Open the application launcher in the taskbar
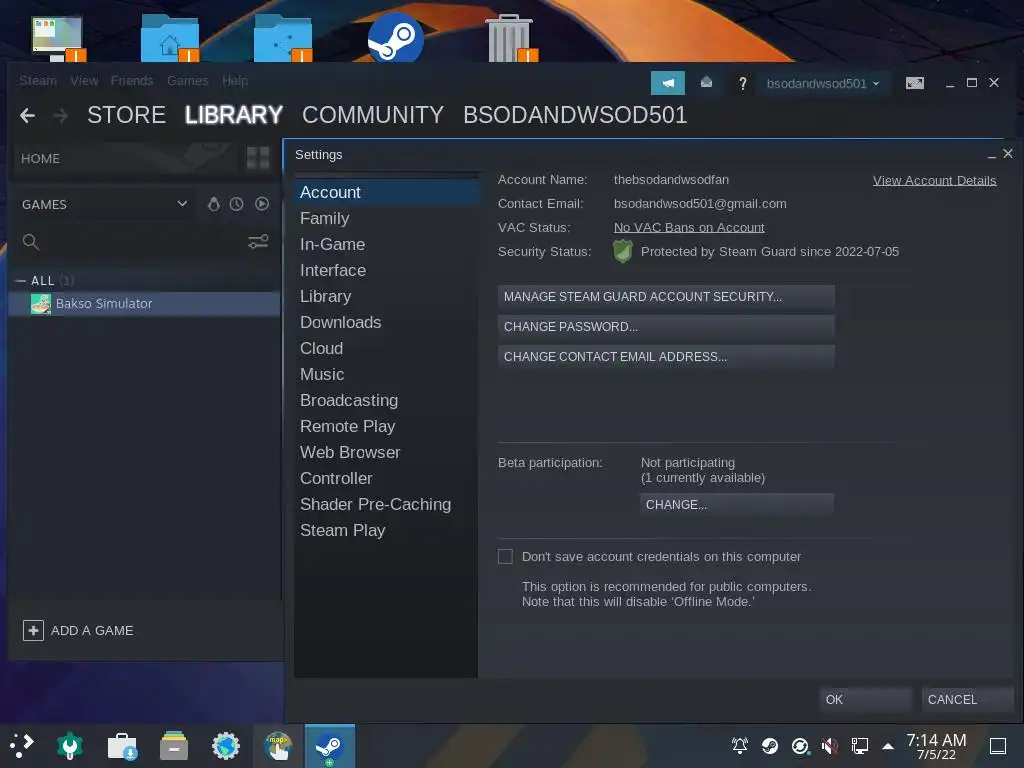This screenshot has height=768, width=1024. pyautogui.click(x=21, y=746)
